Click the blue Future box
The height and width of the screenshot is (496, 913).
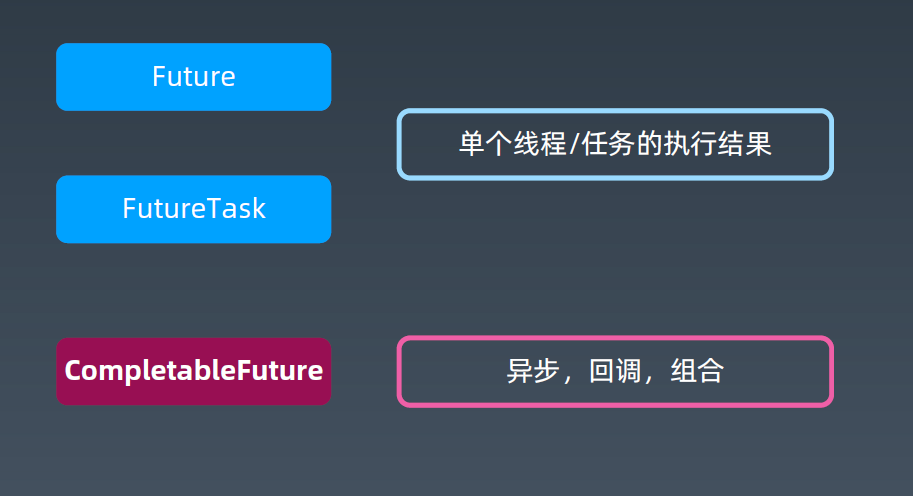pyautogui.click(x=193, y=77)
